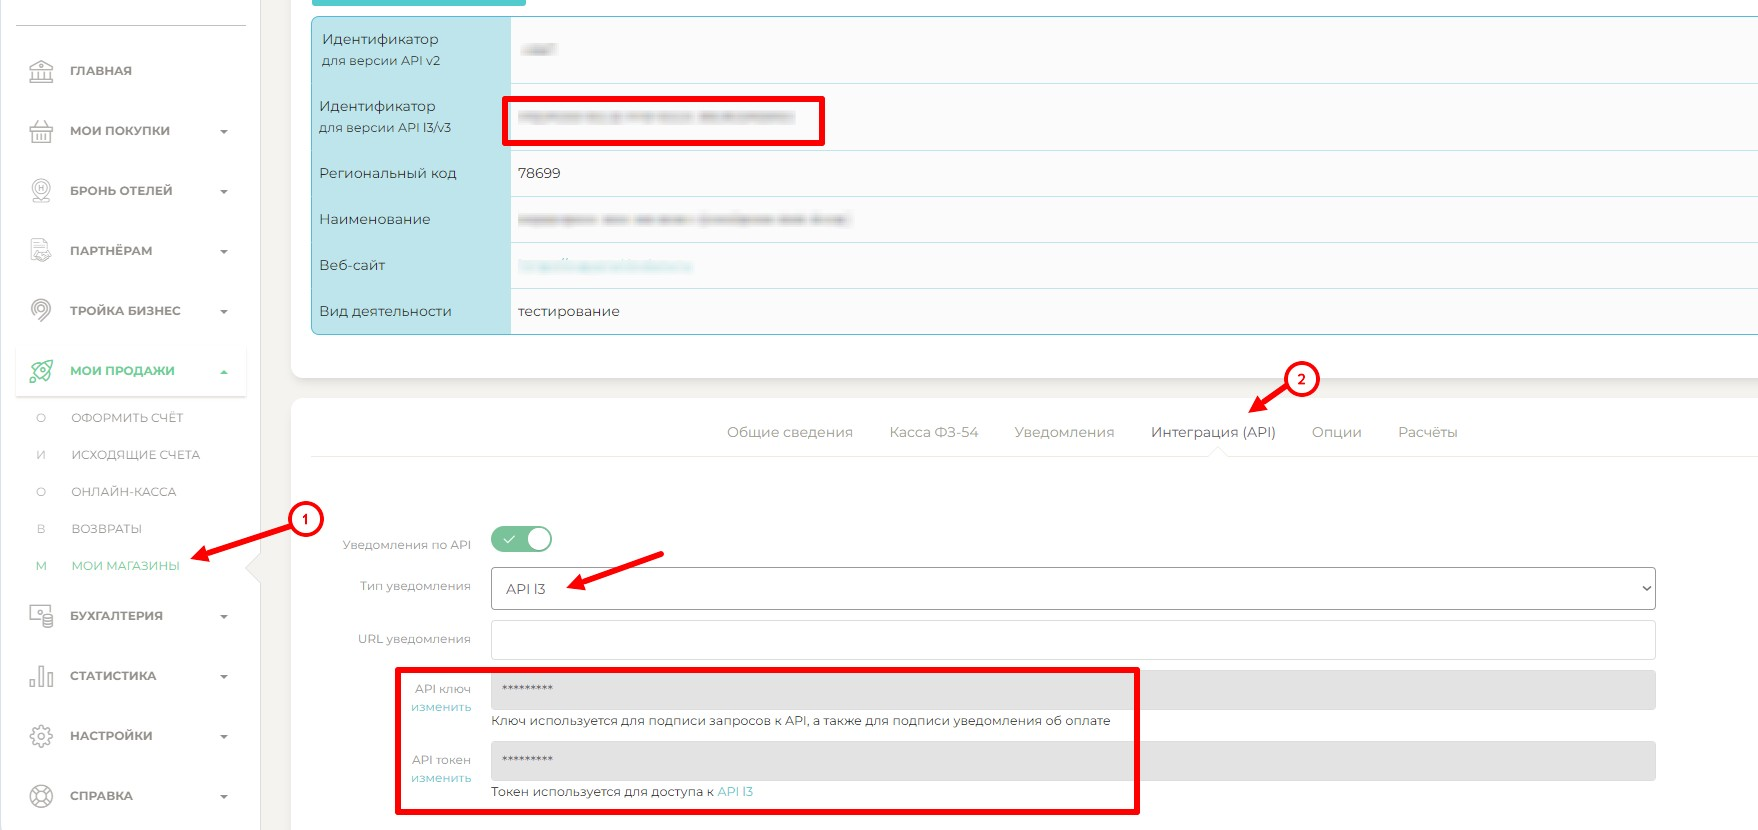
Task: Click the bank building icon for Главная
Action: [x=41, y=71]
